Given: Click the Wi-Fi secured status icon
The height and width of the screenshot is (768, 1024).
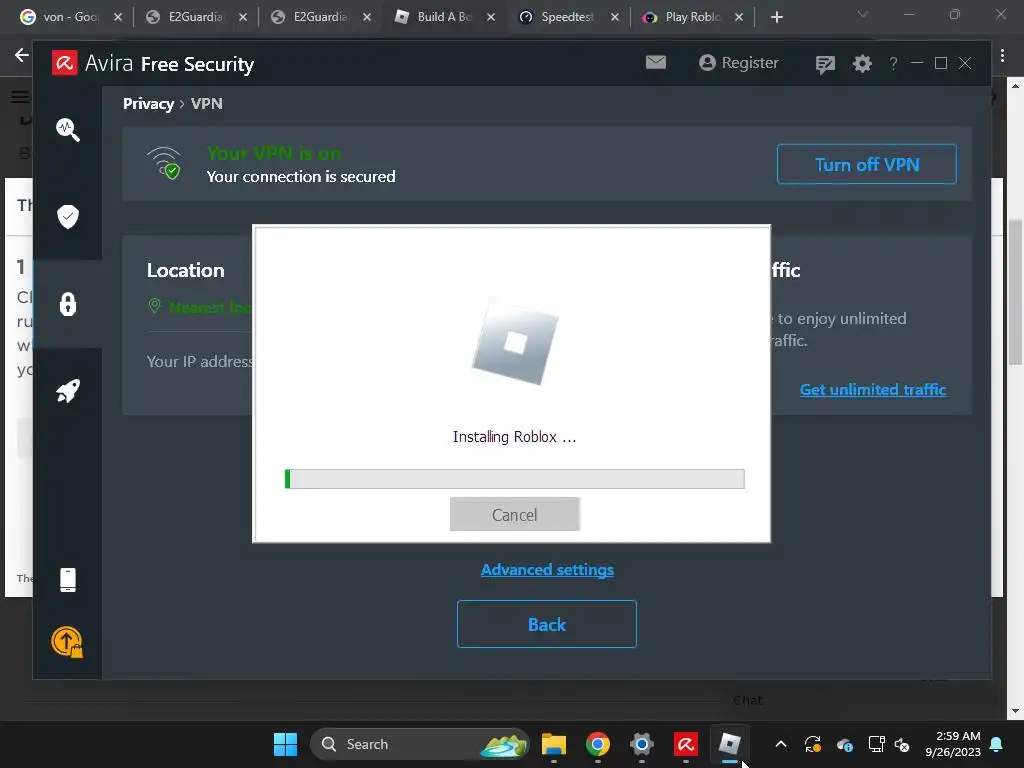Looking at the screenshot, I should tap(164, 163).
